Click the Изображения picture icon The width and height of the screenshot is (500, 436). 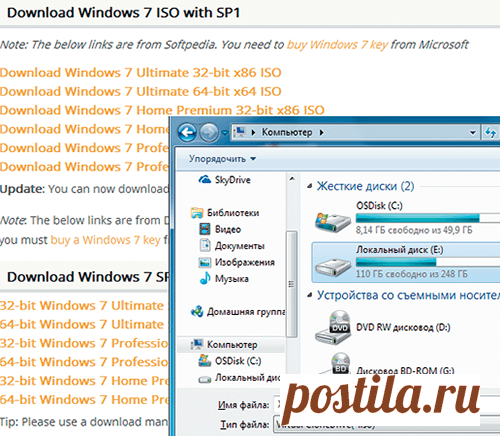click(205, 262)
